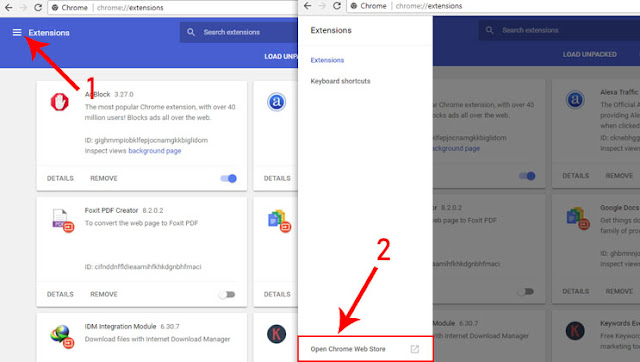This screenshot has height=362, width=640.
Task: Click the back arrow in left browser window
Action: [x=9, y=7]
